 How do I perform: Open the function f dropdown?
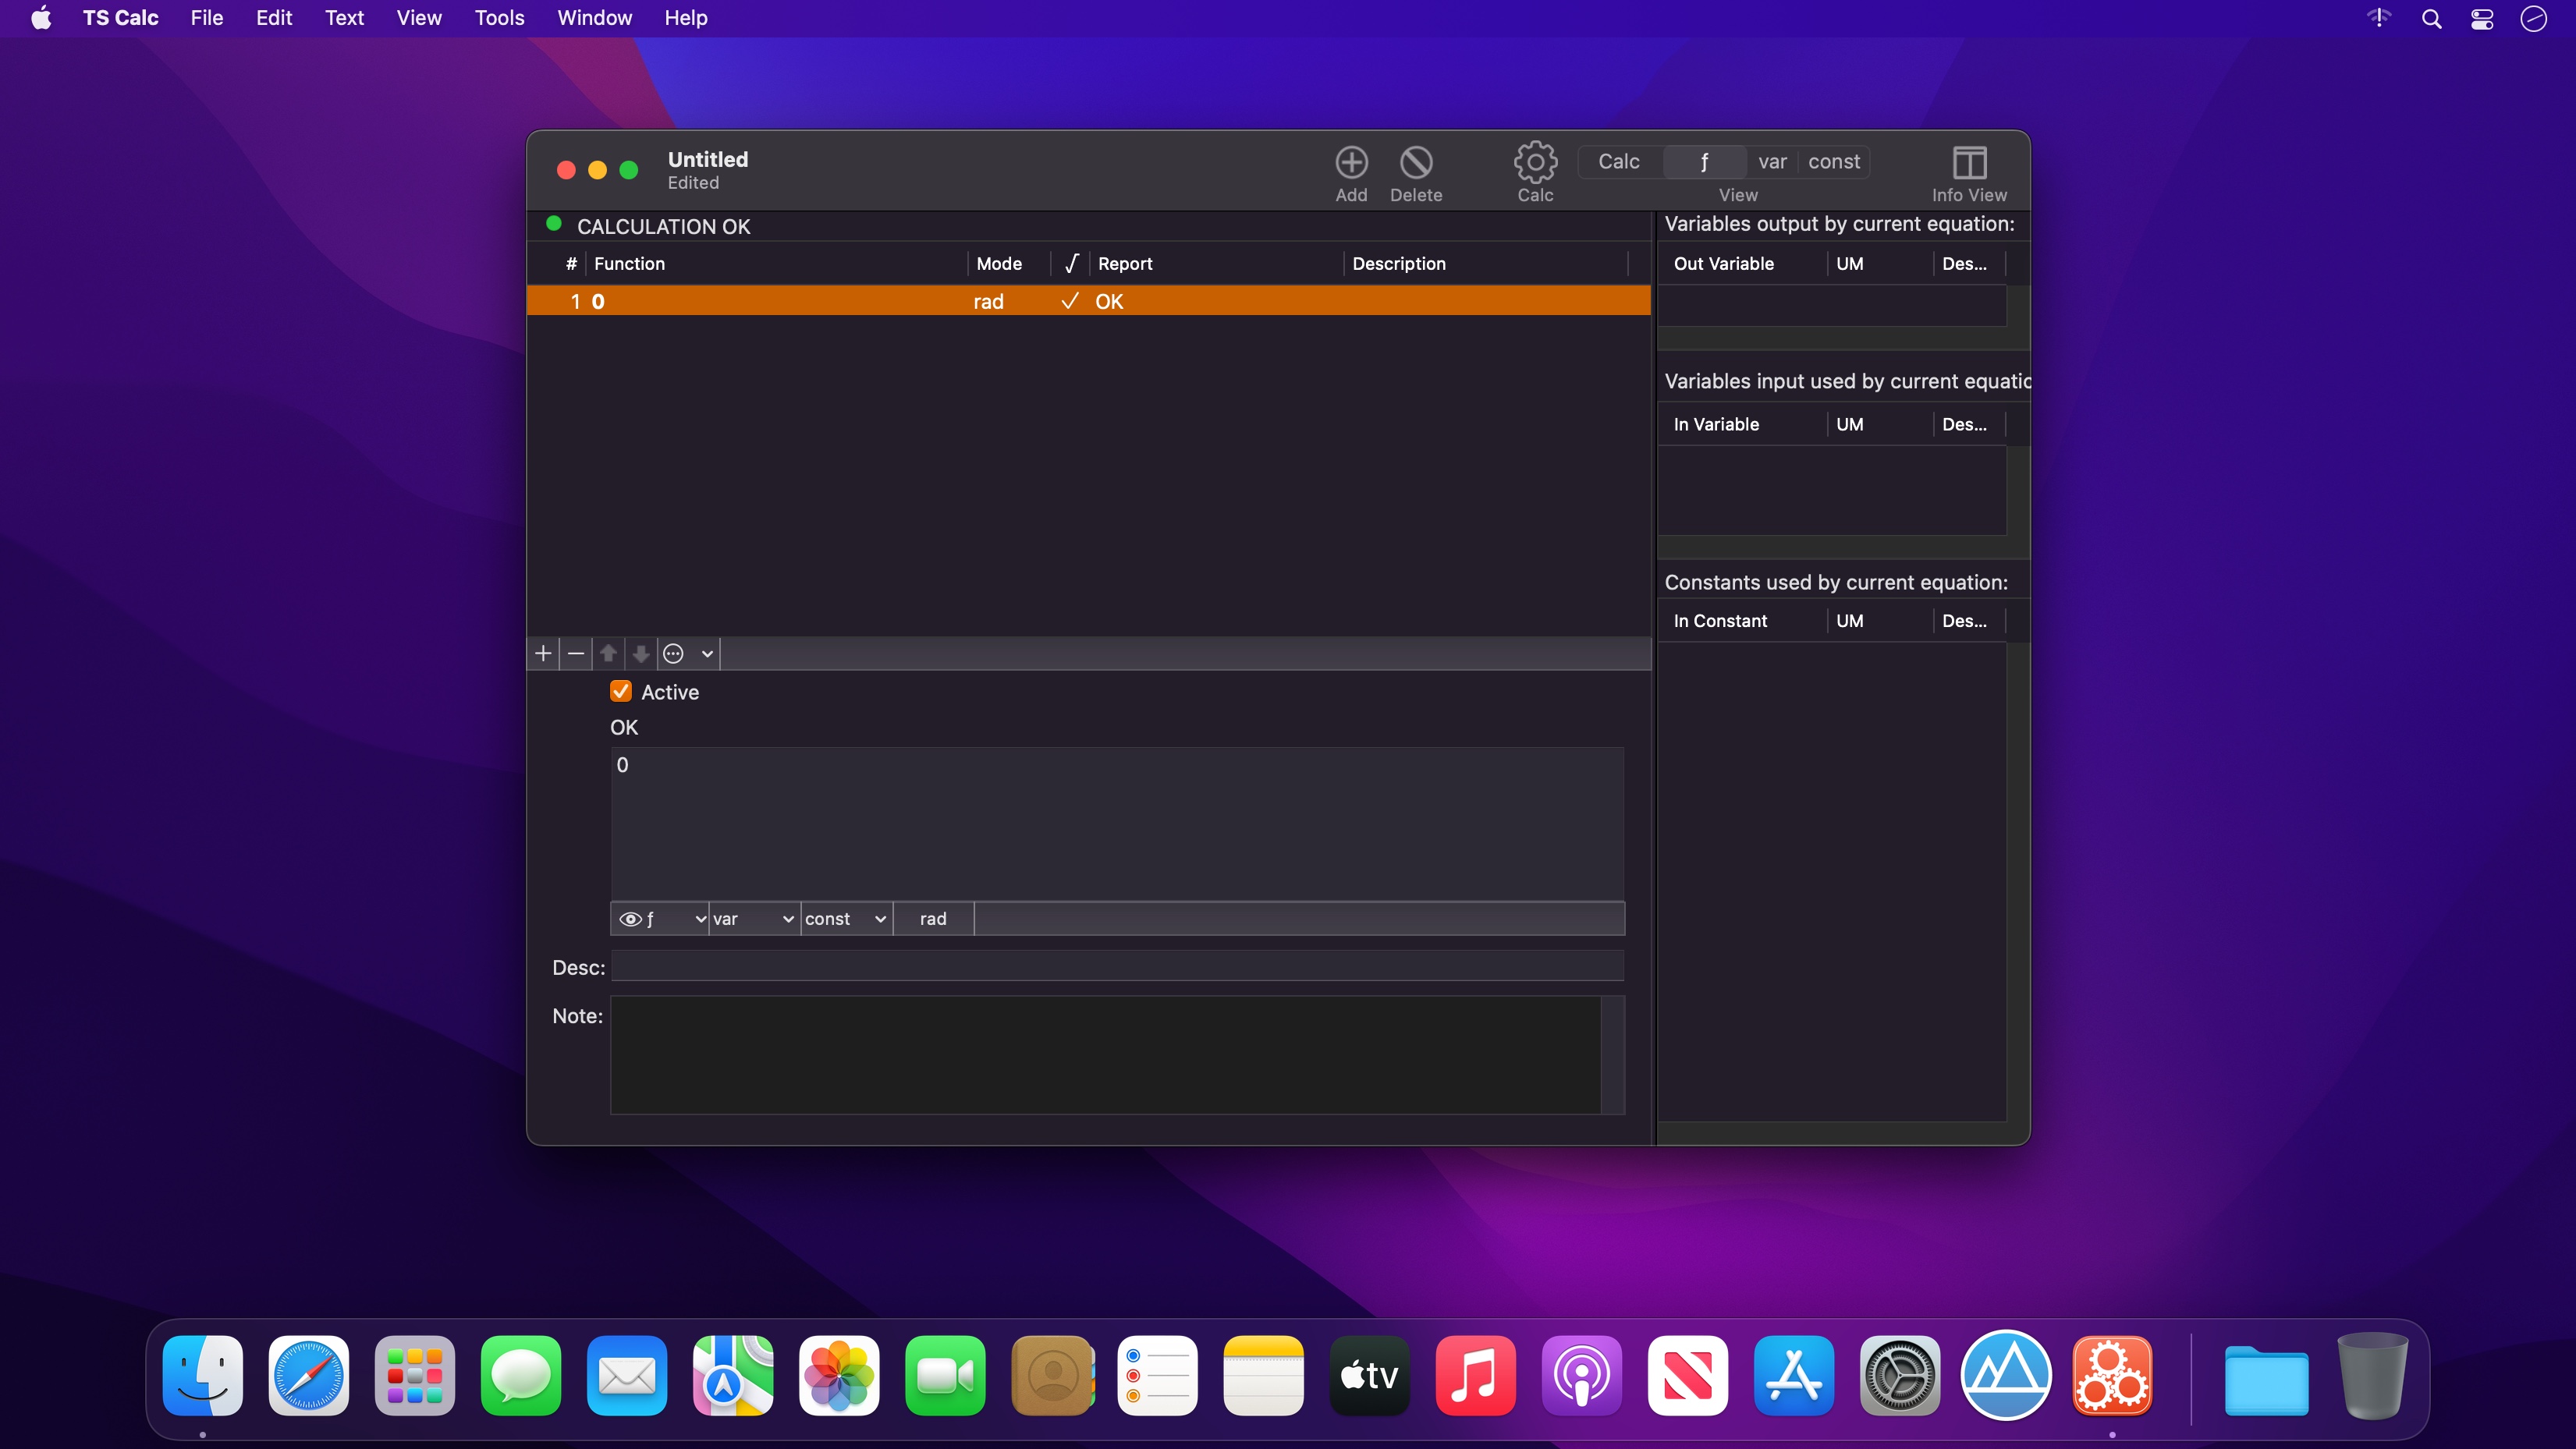[660, 919]
